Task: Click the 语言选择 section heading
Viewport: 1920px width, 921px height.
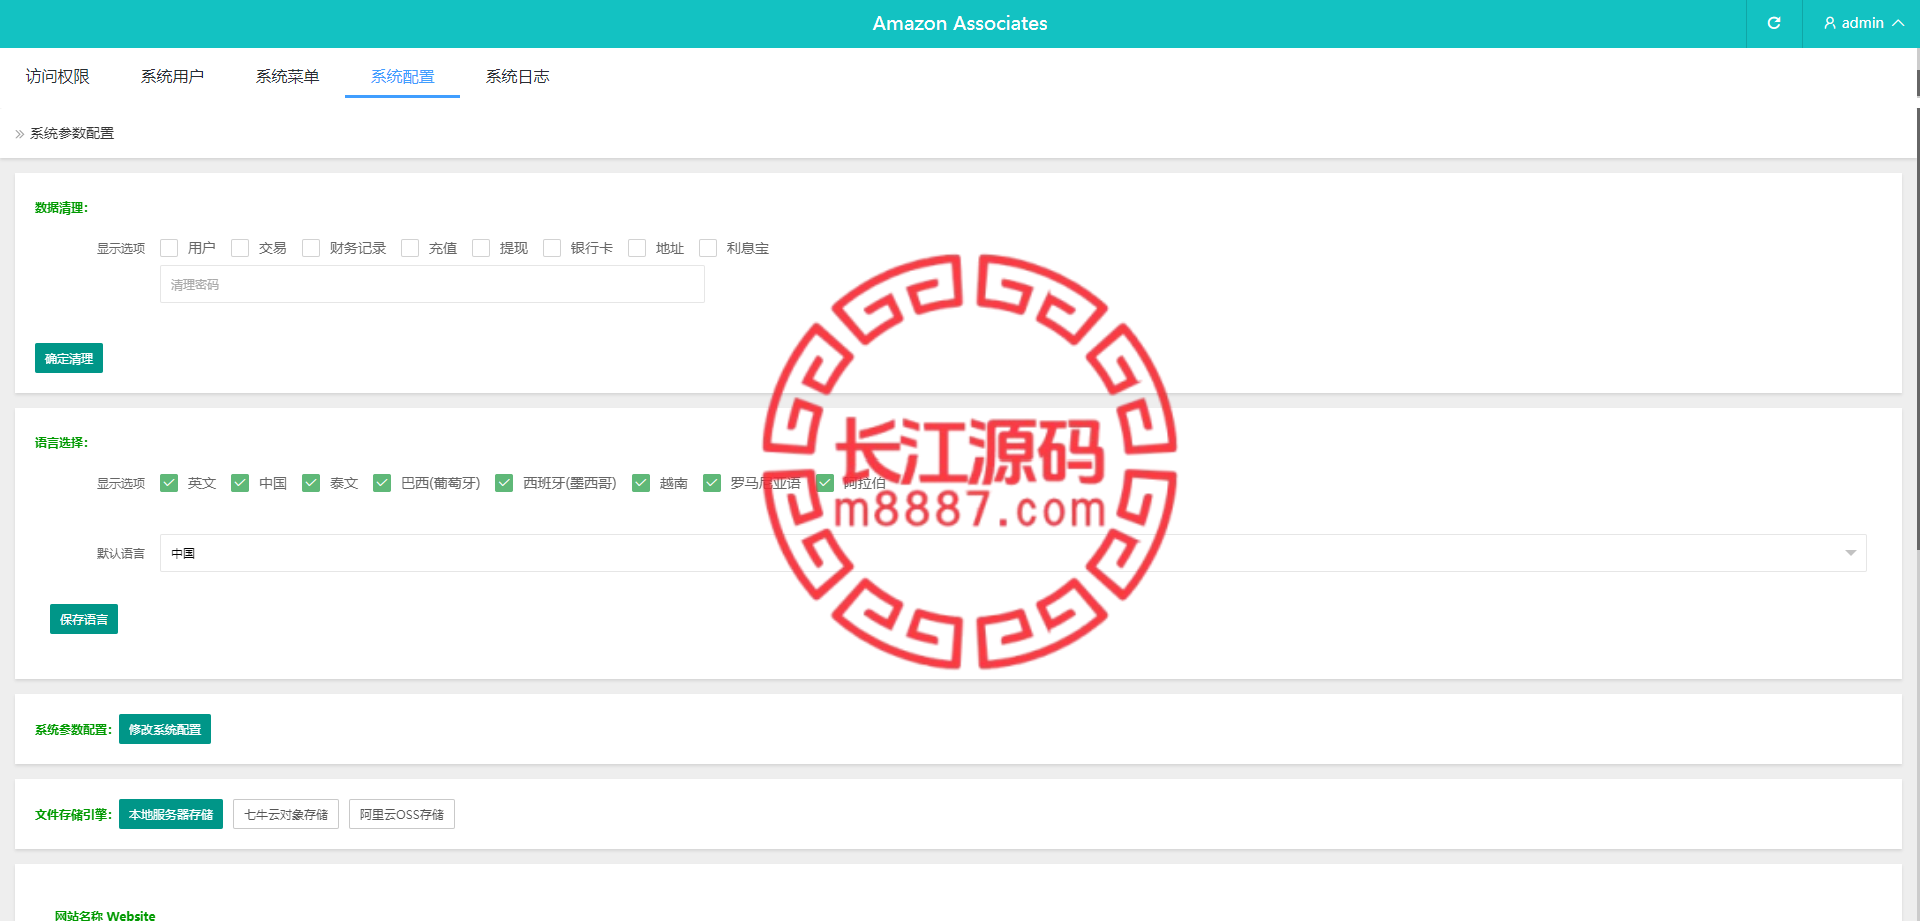Action: [x=61, y=443]
